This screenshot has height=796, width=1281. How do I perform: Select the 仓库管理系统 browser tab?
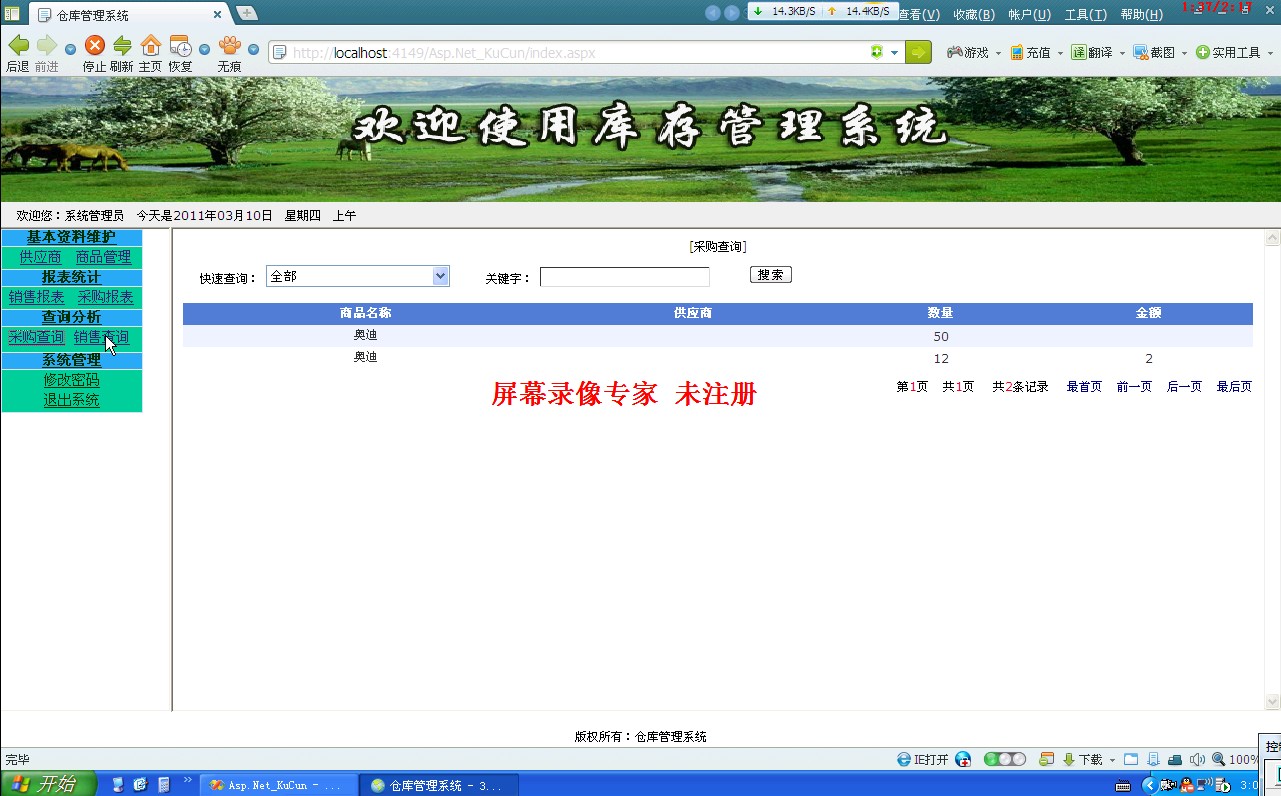tap(130, 15)
